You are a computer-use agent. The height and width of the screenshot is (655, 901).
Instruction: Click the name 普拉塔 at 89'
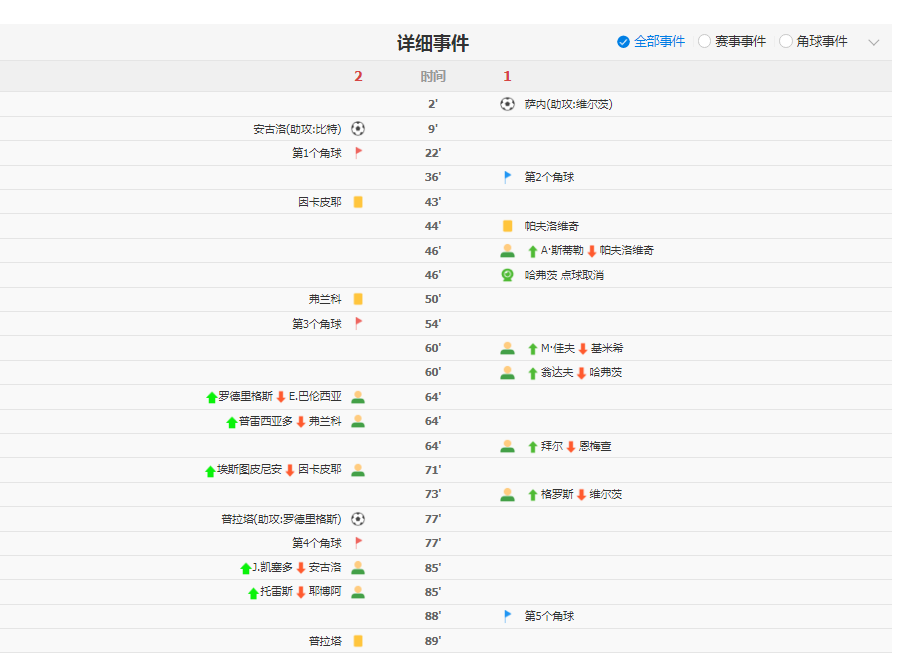[325, 641]
